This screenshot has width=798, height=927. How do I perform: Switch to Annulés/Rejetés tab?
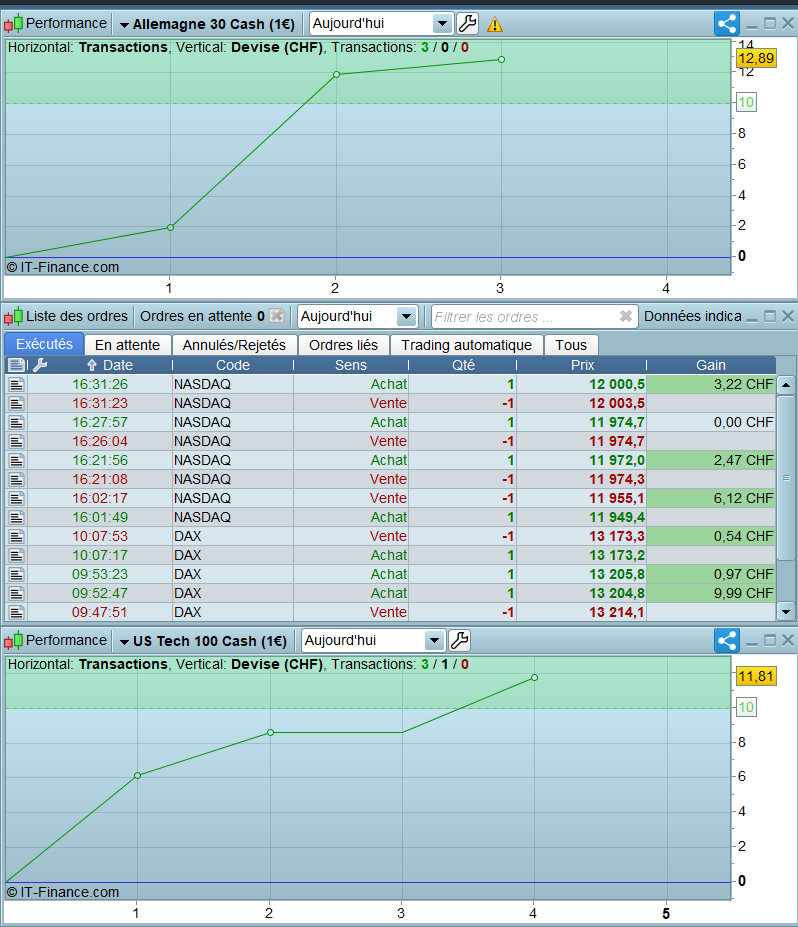[234, 345]
